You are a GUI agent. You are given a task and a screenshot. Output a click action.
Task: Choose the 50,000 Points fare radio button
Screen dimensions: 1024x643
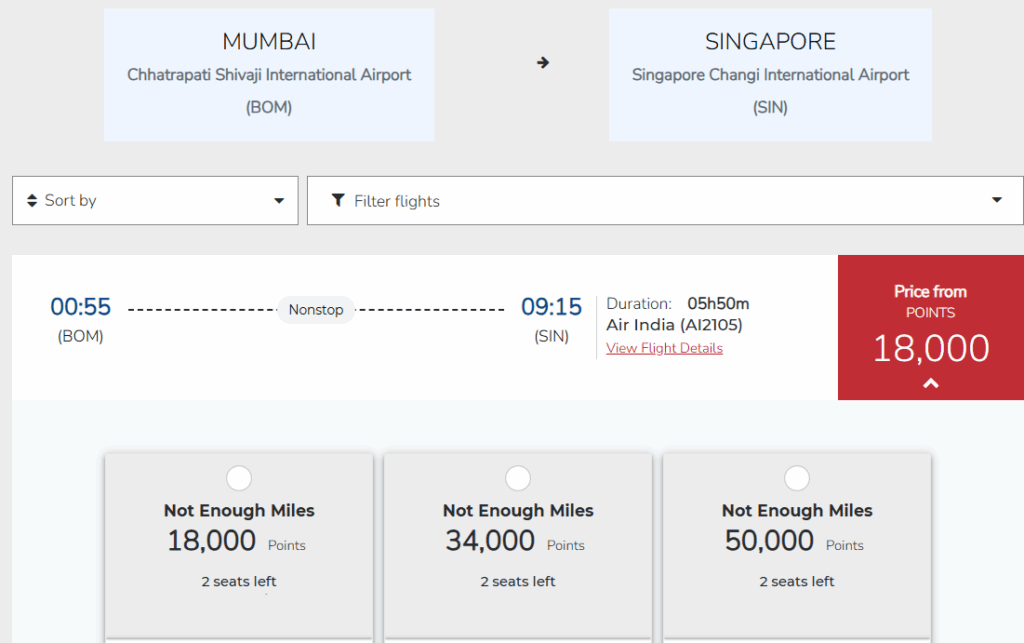click(797, 478)
